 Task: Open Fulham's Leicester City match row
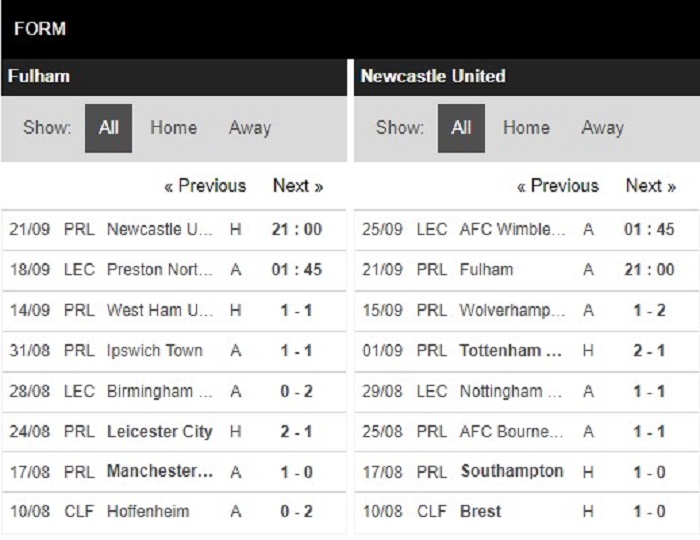tap(174, 432)
